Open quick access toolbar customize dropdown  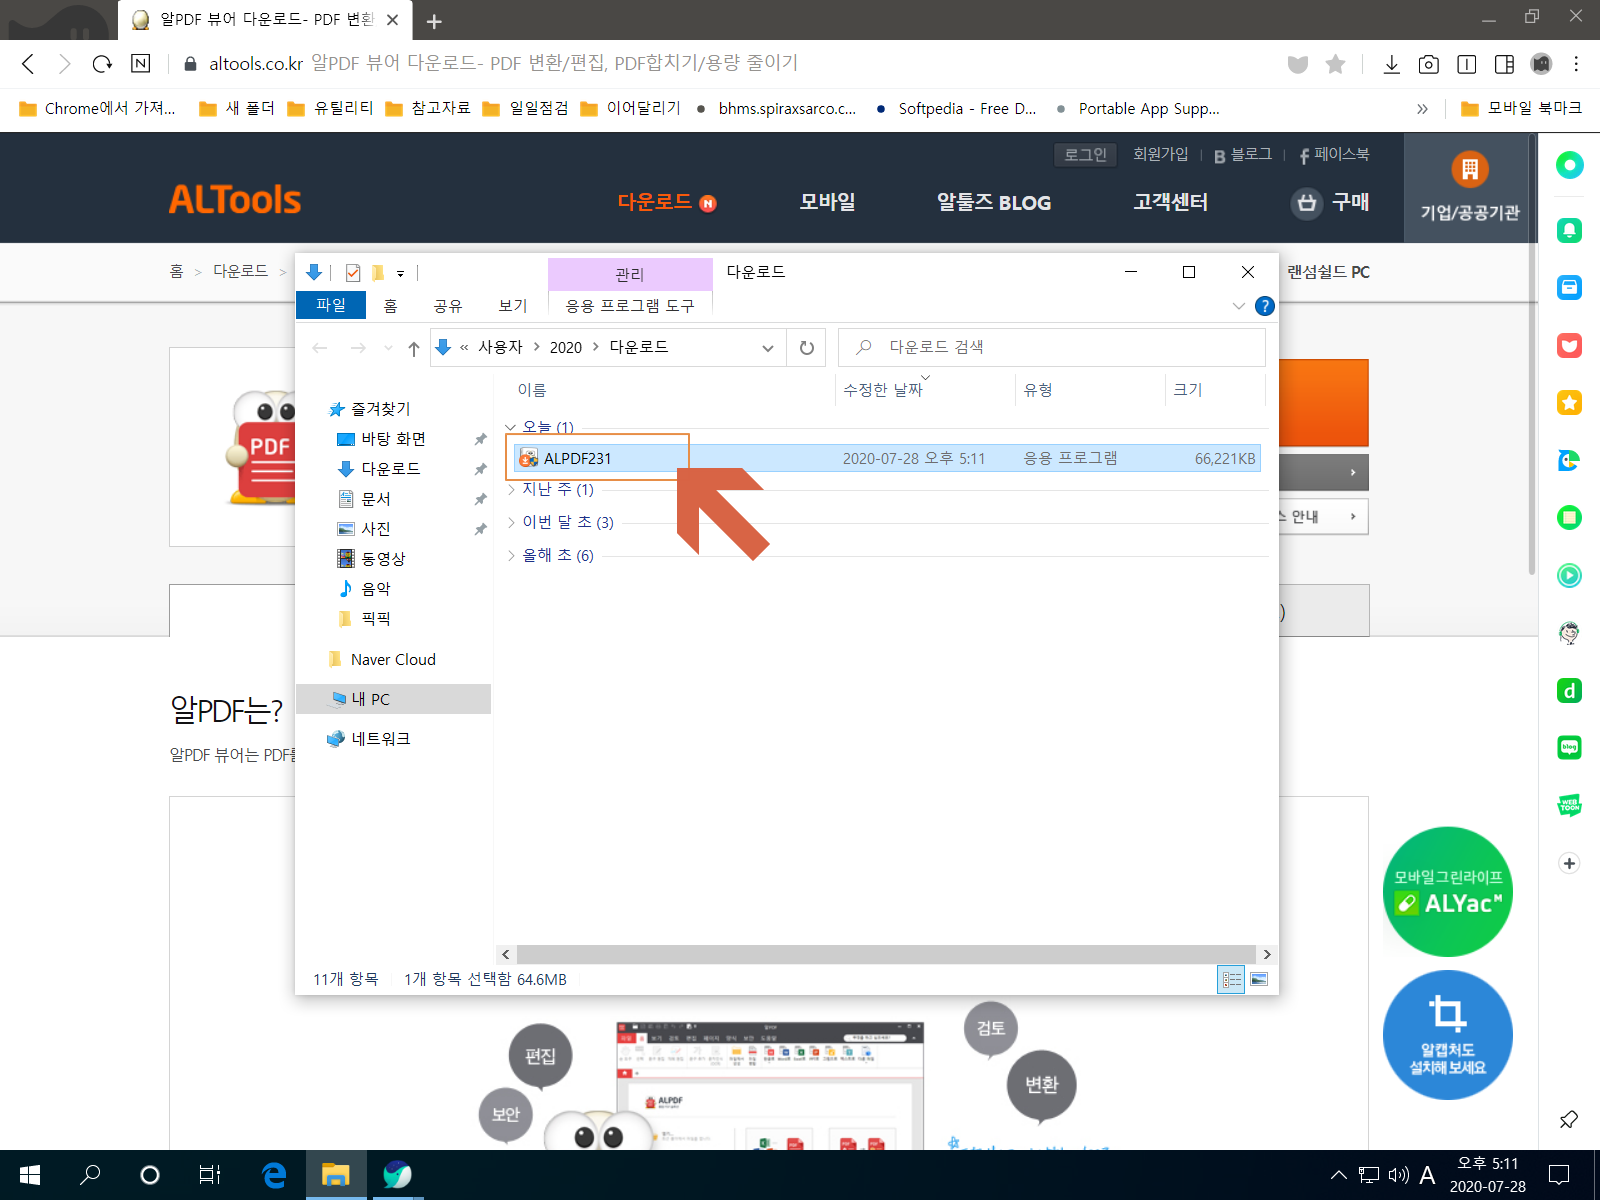click(400, 273)
